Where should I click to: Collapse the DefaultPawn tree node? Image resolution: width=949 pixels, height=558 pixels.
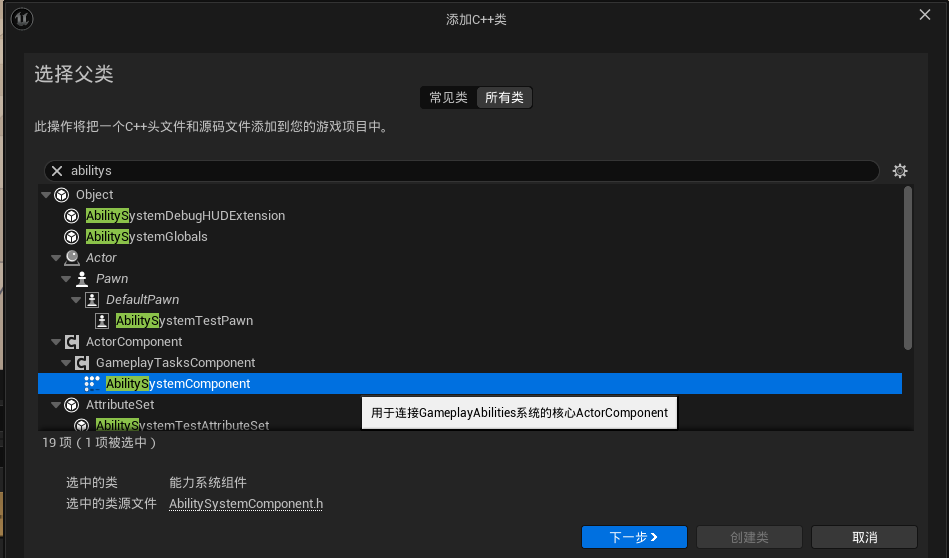coord(76,300)
